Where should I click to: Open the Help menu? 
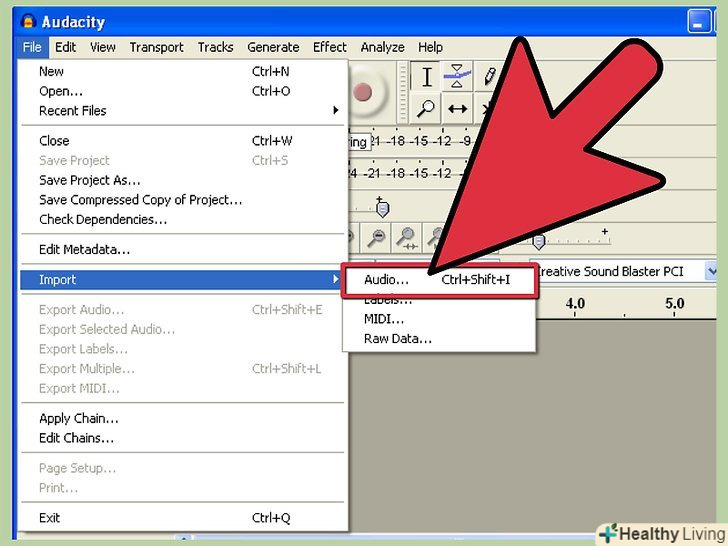(x=430, y=47)
